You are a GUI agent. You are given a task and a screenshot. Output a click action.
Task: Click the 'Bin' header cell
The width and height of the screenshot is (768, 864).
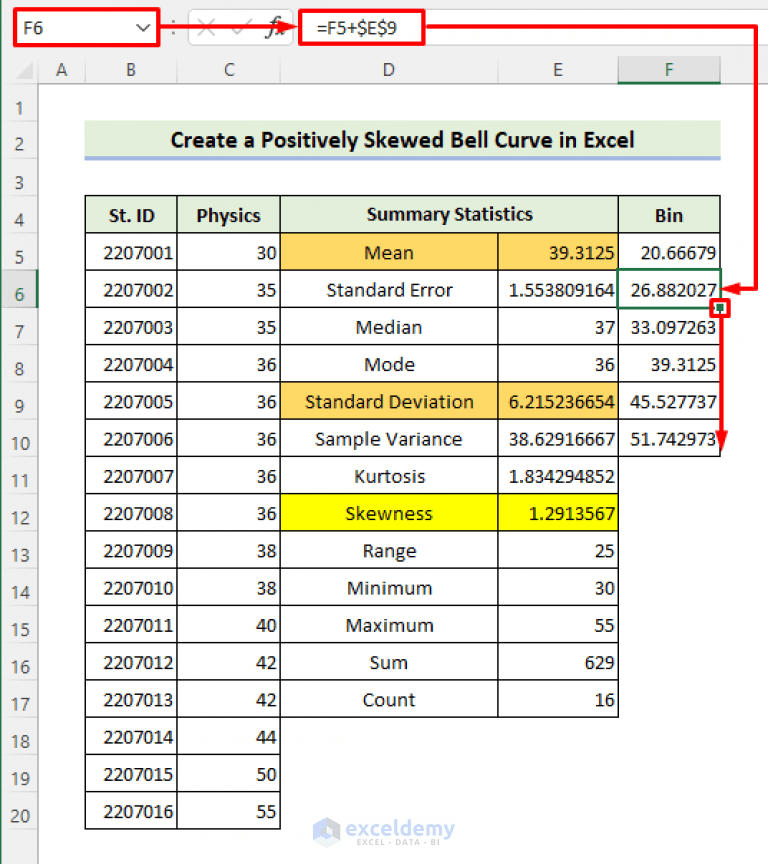669,215
